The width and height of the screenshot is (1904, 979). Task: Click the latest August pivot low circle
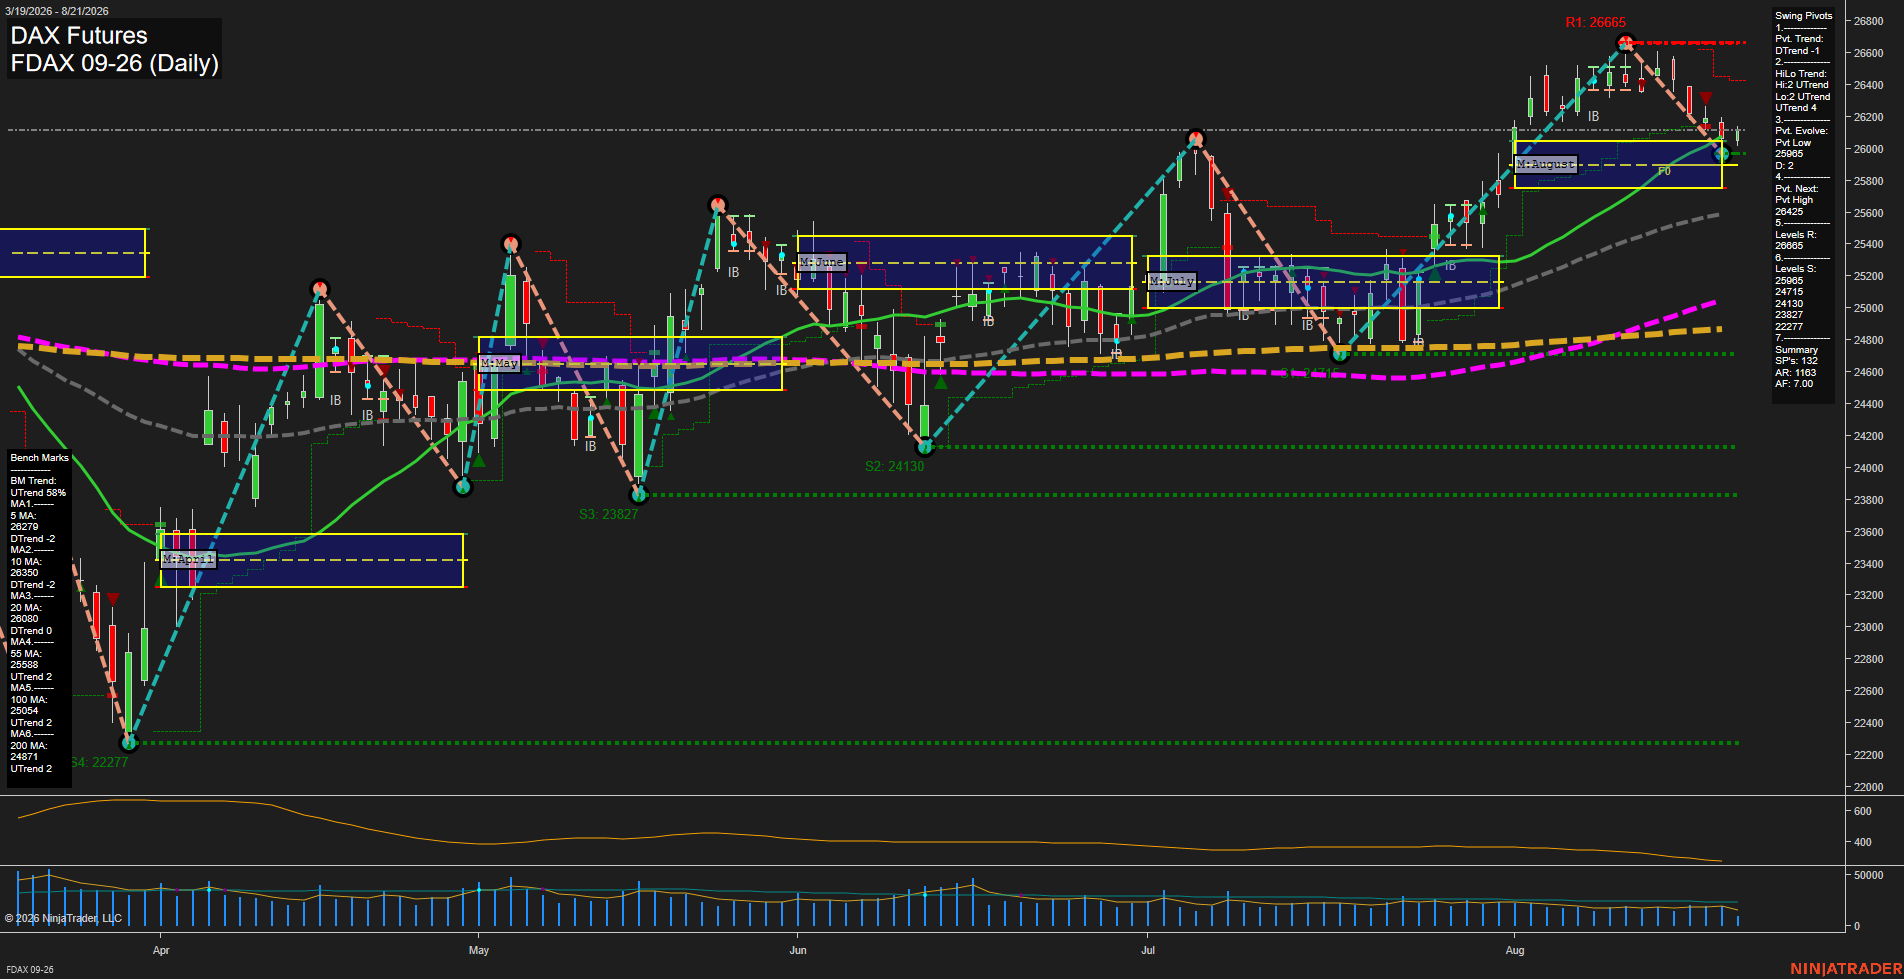[x=1722, y=153]
